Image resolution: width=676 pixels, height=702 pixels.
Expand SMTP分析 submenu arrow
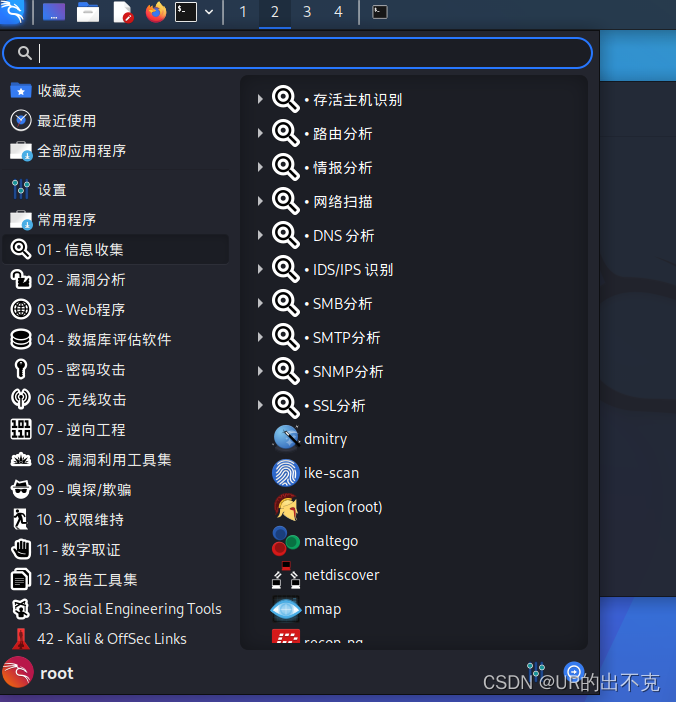click(260, 338)
